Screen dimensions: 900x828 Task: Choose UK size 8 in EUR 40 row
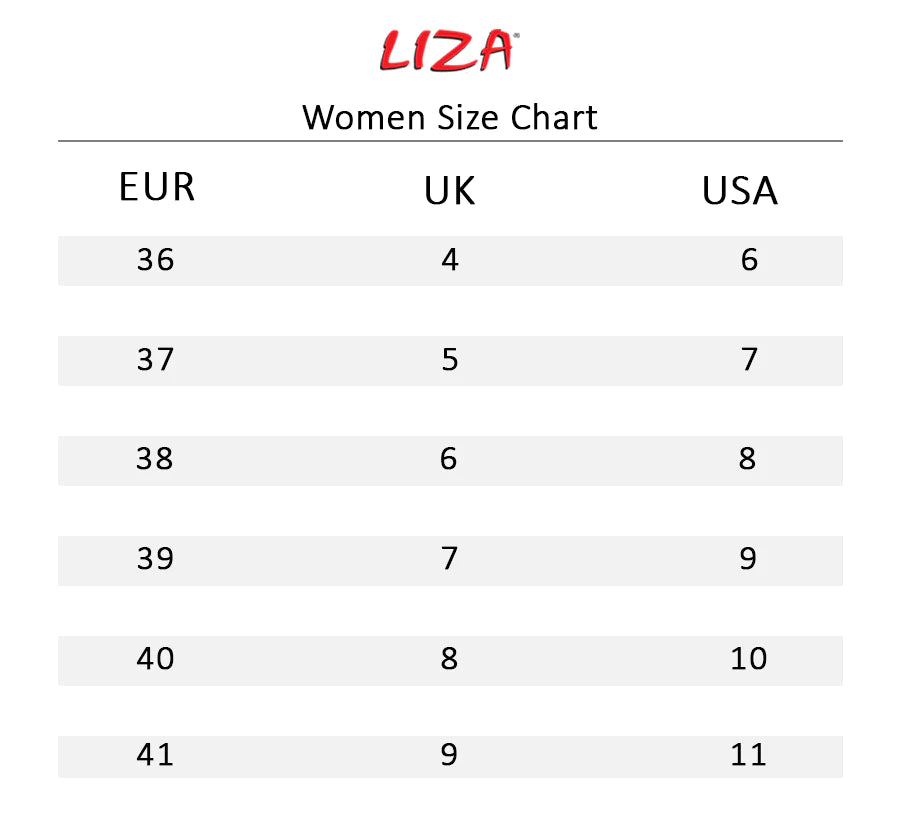(x=449, y=659)
